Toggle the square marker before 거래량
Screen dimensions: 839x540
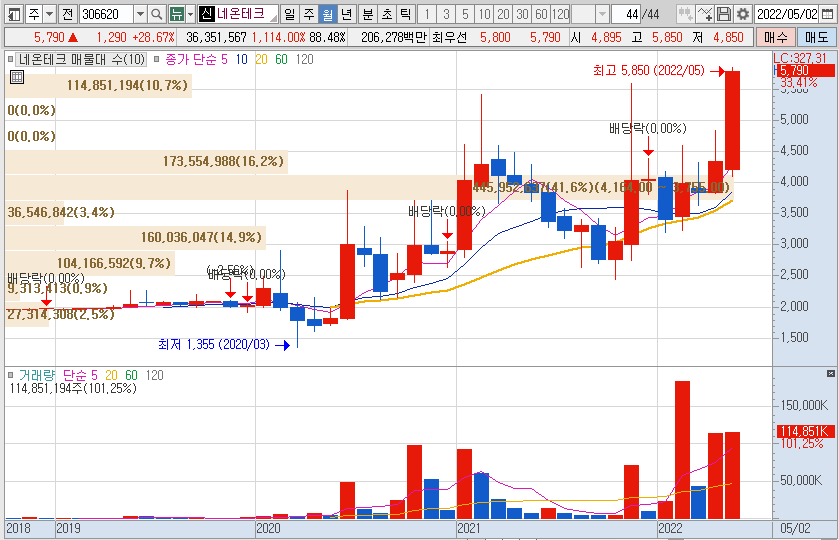coord(10,375)
